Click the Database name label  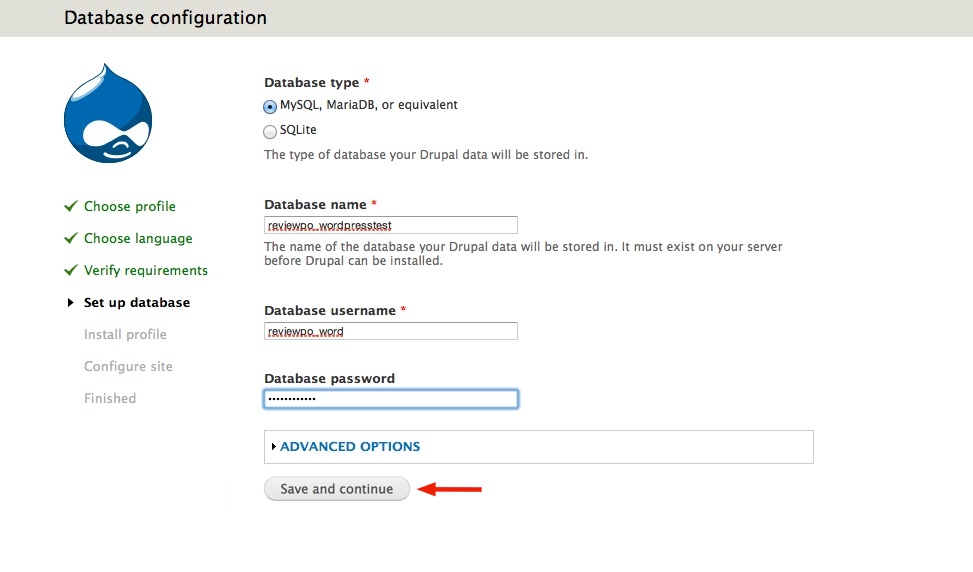click(x=315, y=205)
